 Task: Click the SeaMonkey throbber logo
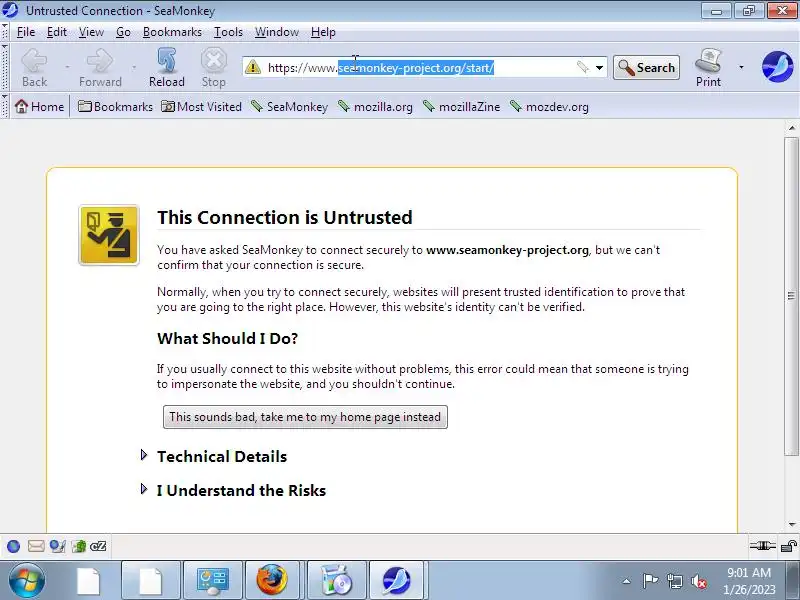(x=777, y=67)
